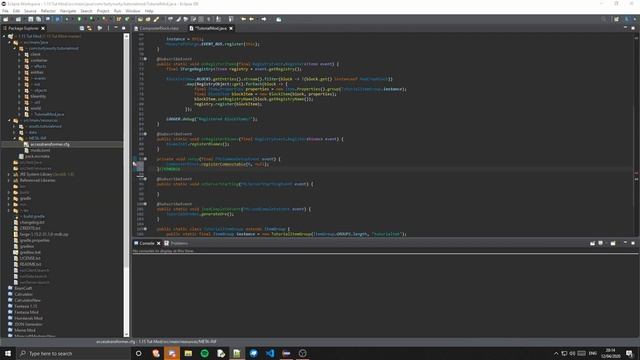This screenshot has width=640, height=360.
Task: Maximize the Package Explorer view
Action: tap(124, 28)
